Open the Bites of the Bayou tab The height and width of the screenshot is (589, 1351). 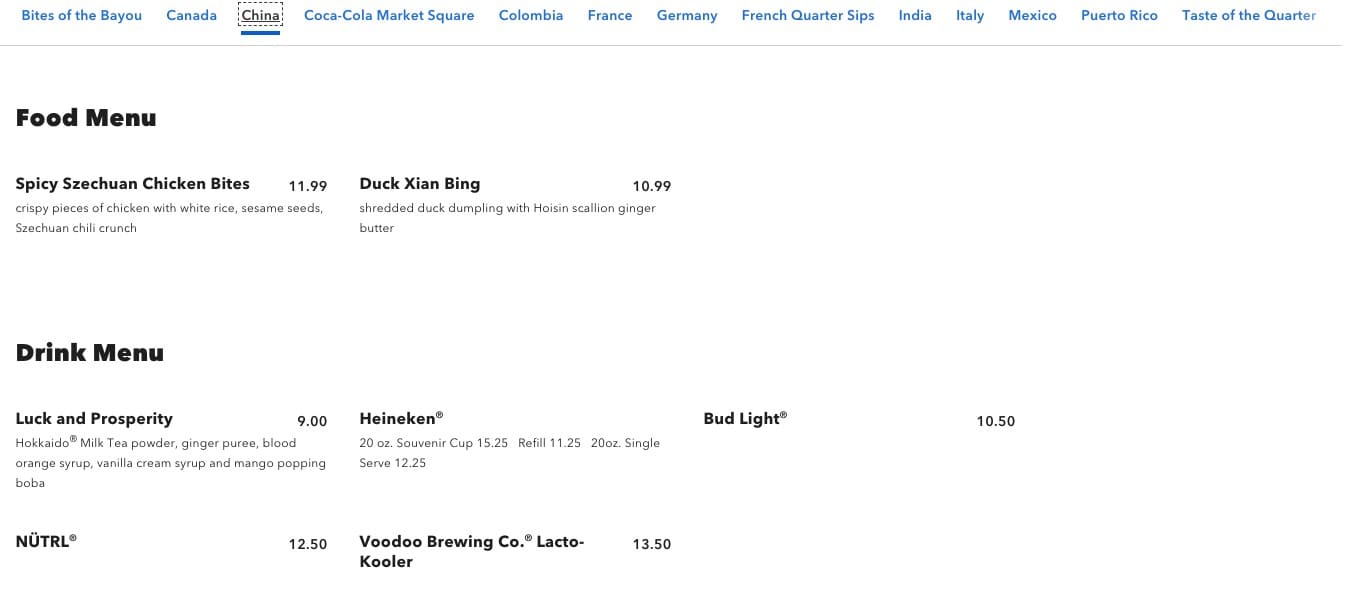tap(81, 16)
